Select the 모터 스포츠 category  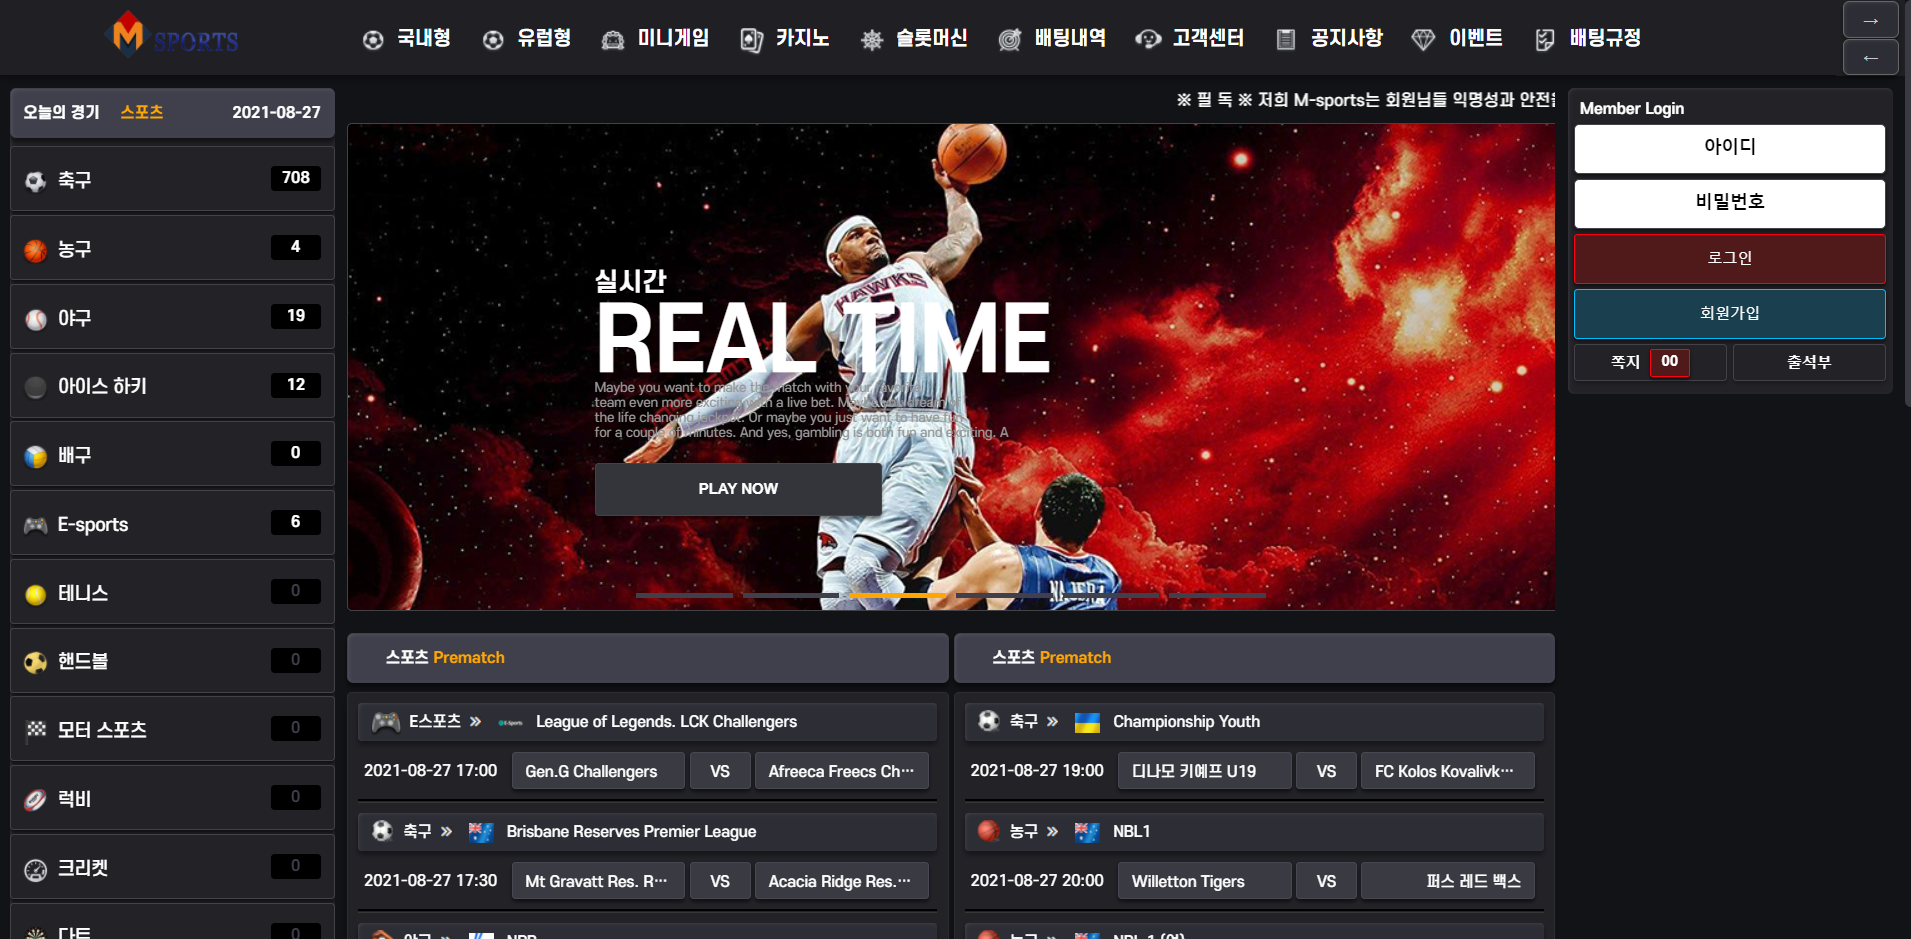pyautogui.click(x=172, y=729)
